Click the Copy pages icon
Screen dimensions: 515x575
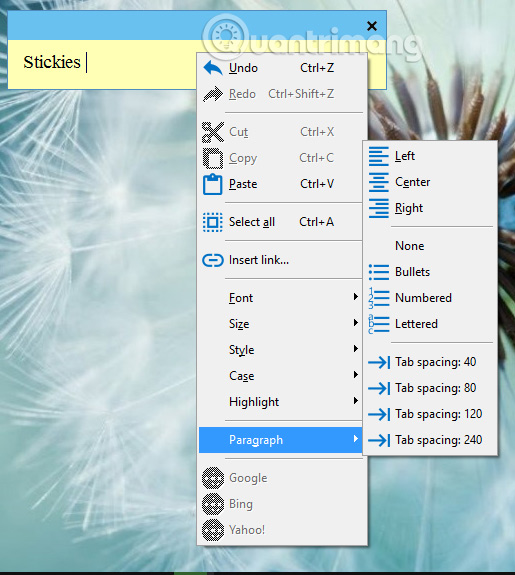point(213,158)
